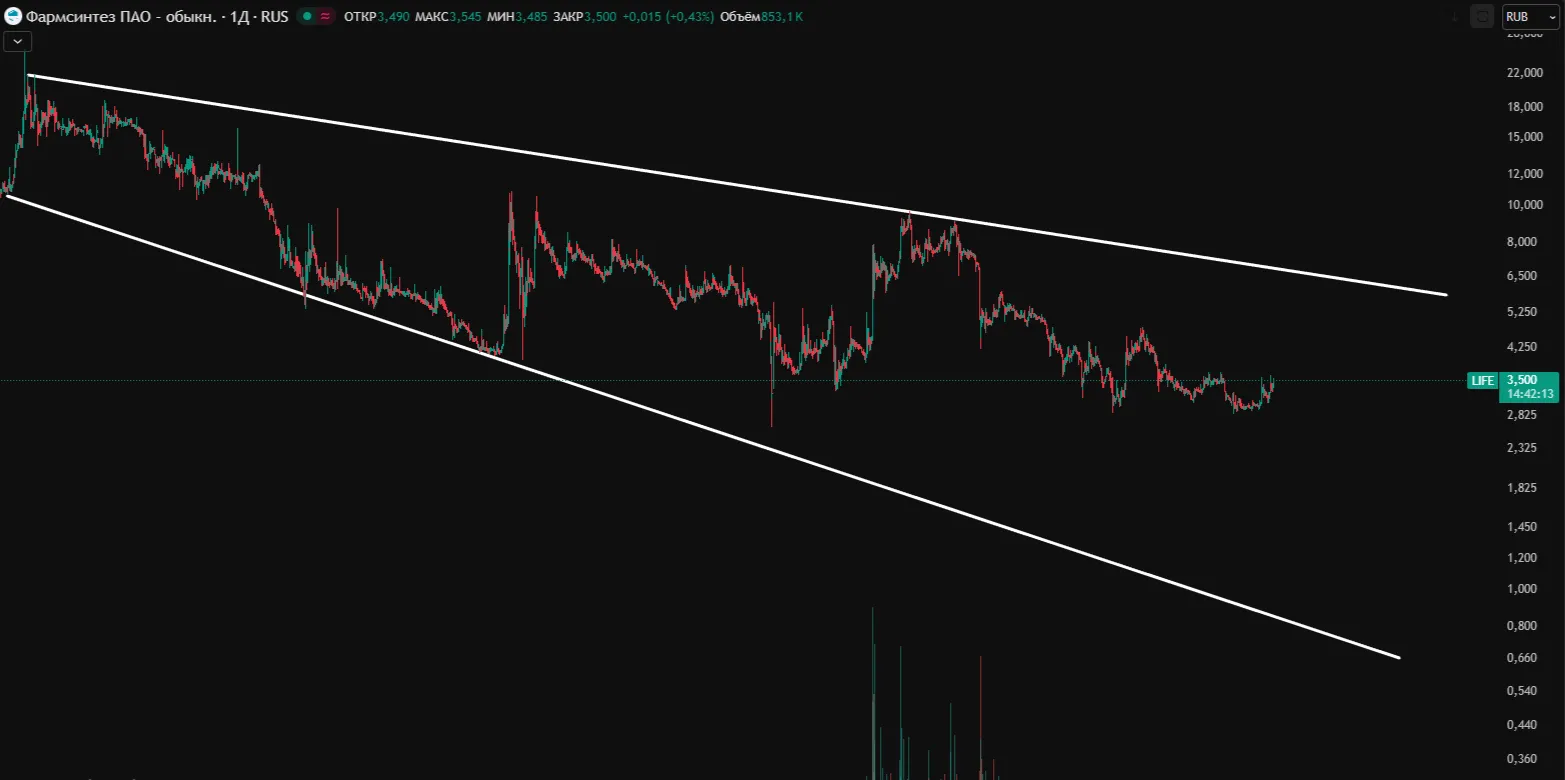Viewport: 1565px width, 780px height.
Task: Click the Фармсинтез company logo icon
Action: 14,17
